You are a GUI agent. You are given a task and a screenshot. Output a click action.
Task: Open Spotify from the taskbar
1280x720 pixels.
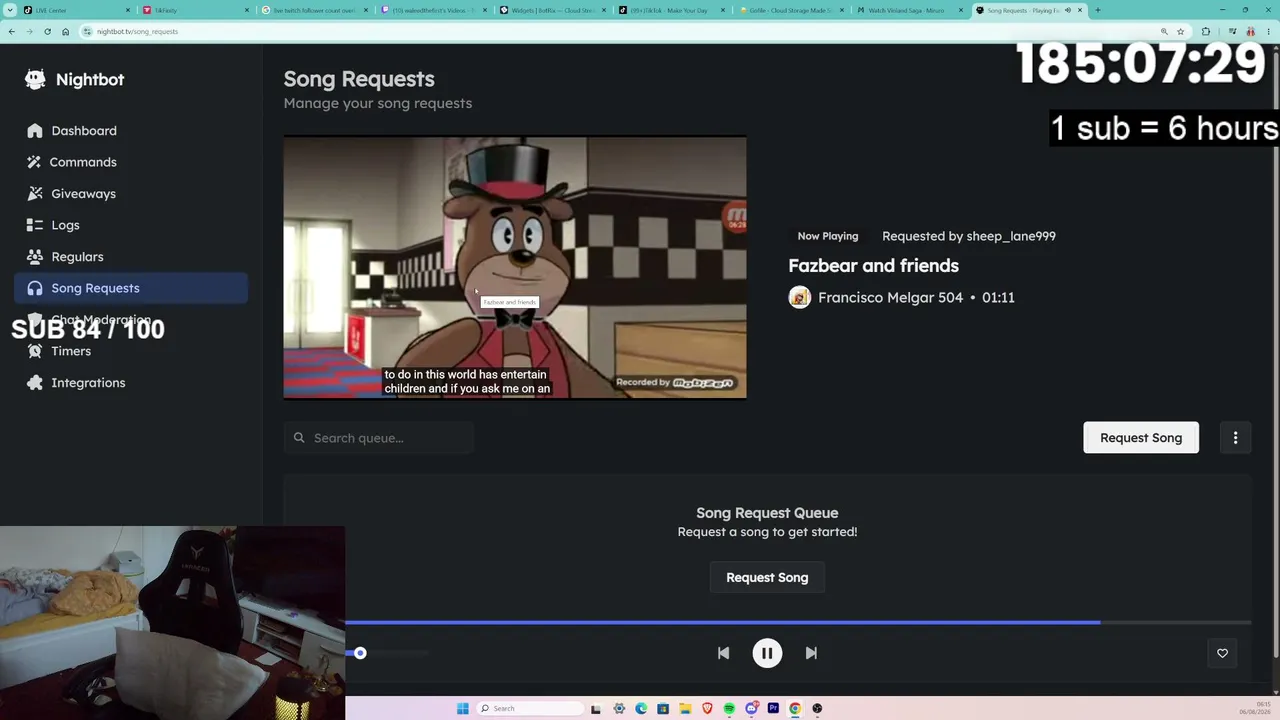coord(729,708)
